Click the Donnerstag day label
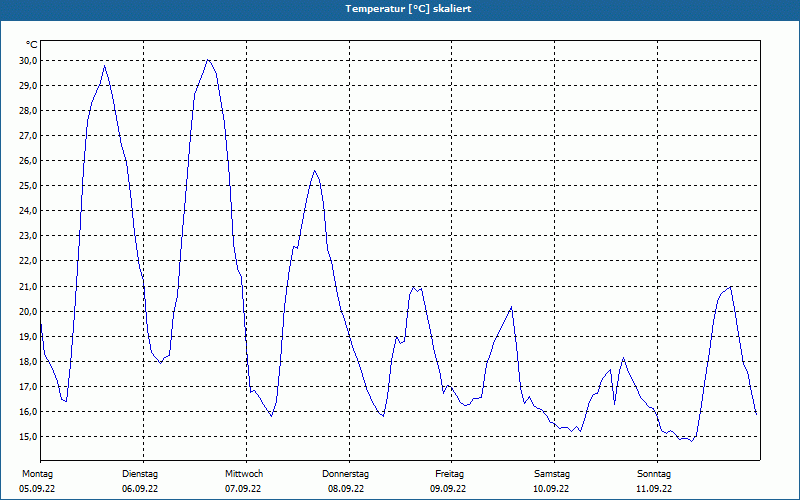The image size is (800, 500). pyautogui.click(x=345, y=474)
